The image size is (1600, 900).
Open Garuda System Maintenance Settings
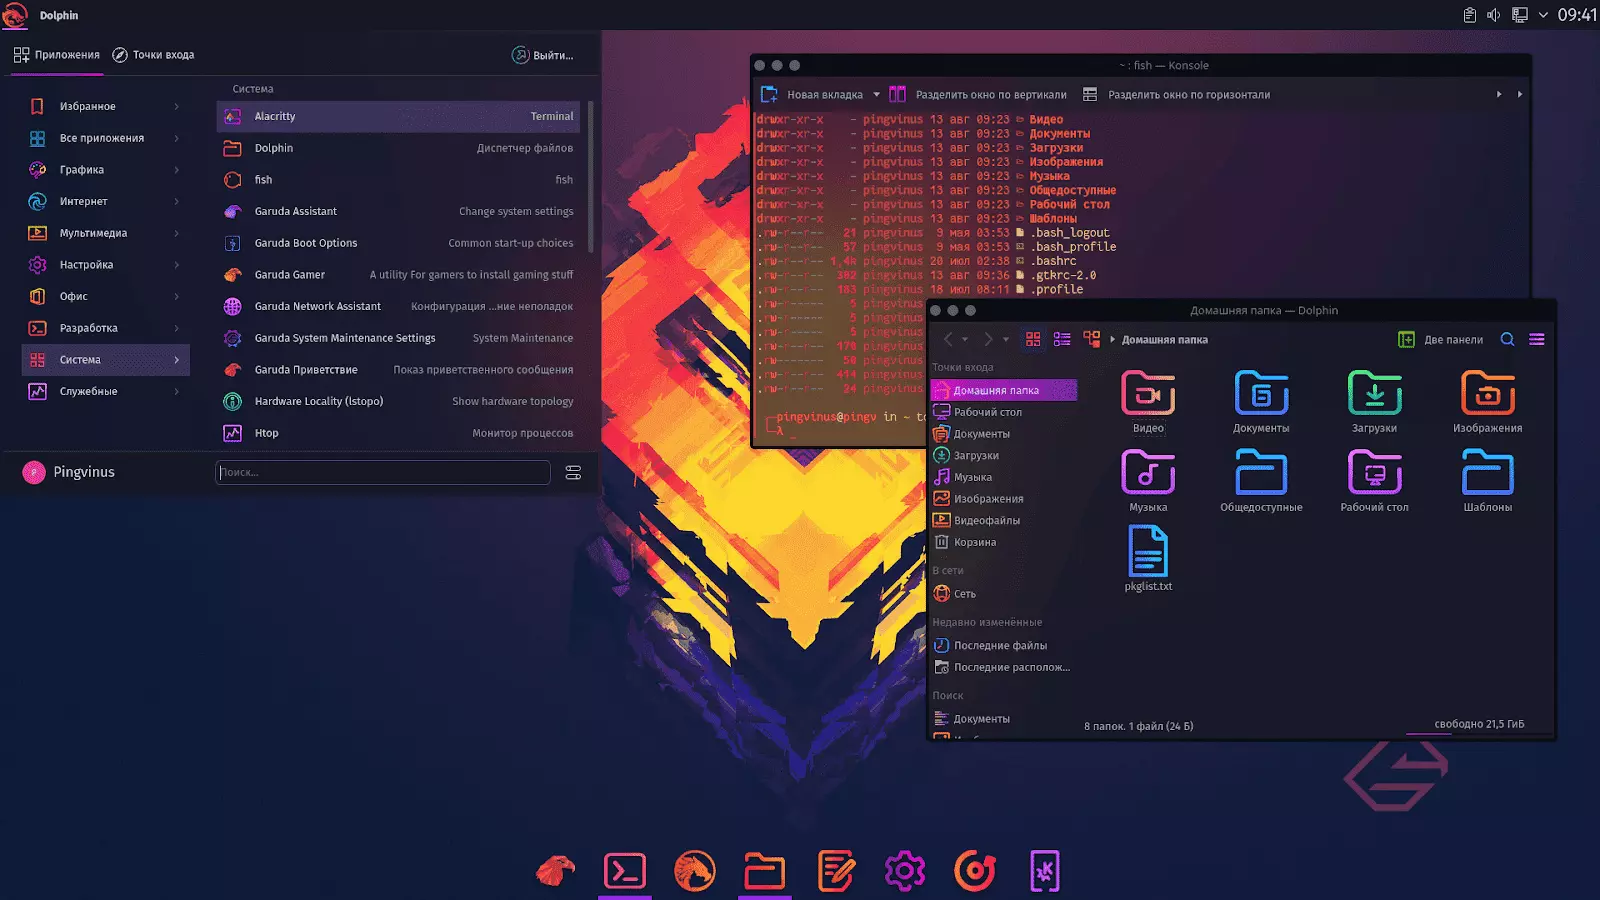pos(398,338)
